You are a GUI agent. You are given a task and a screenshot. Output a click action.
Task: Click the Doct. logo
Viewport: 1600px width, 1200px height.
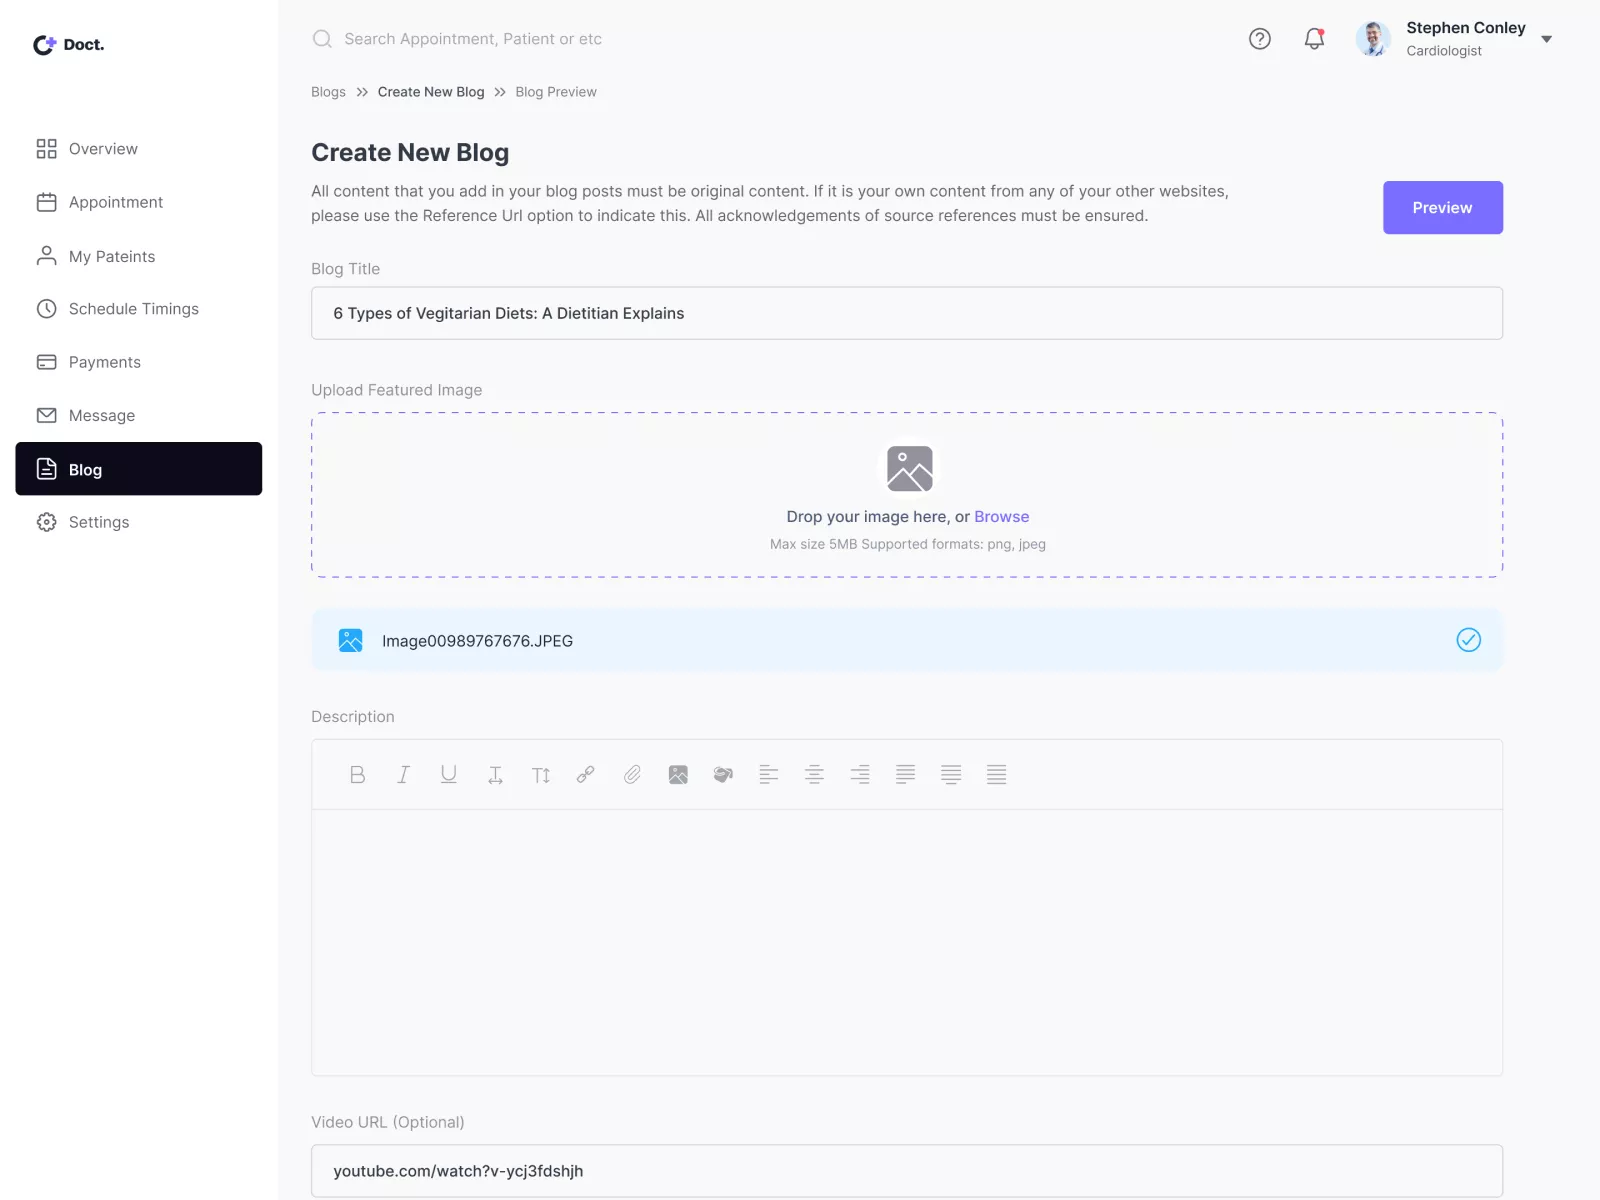click(x=68, y=44)
